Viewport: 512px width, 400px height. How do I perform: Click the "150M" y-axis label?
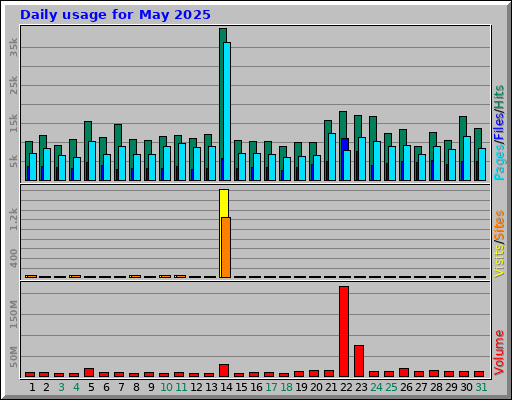[x=13, y=314]
